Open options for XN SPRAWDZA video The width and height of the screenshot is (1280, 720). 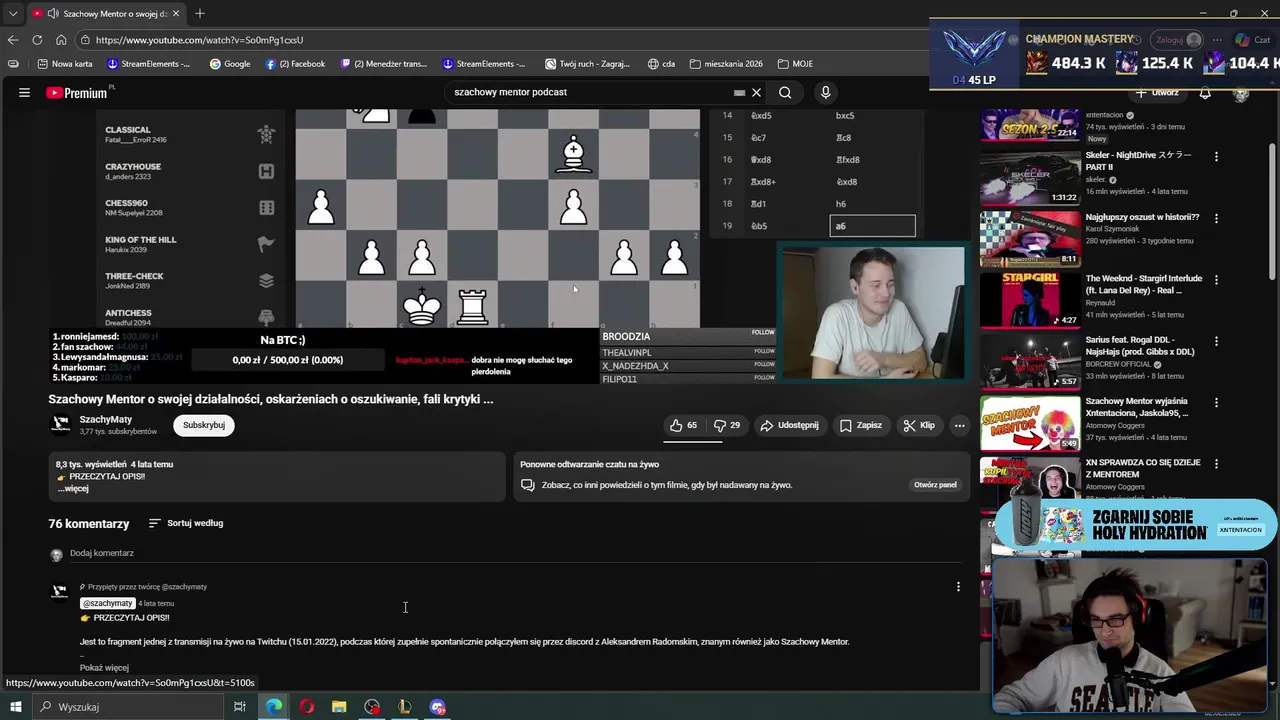(1216, 463)
